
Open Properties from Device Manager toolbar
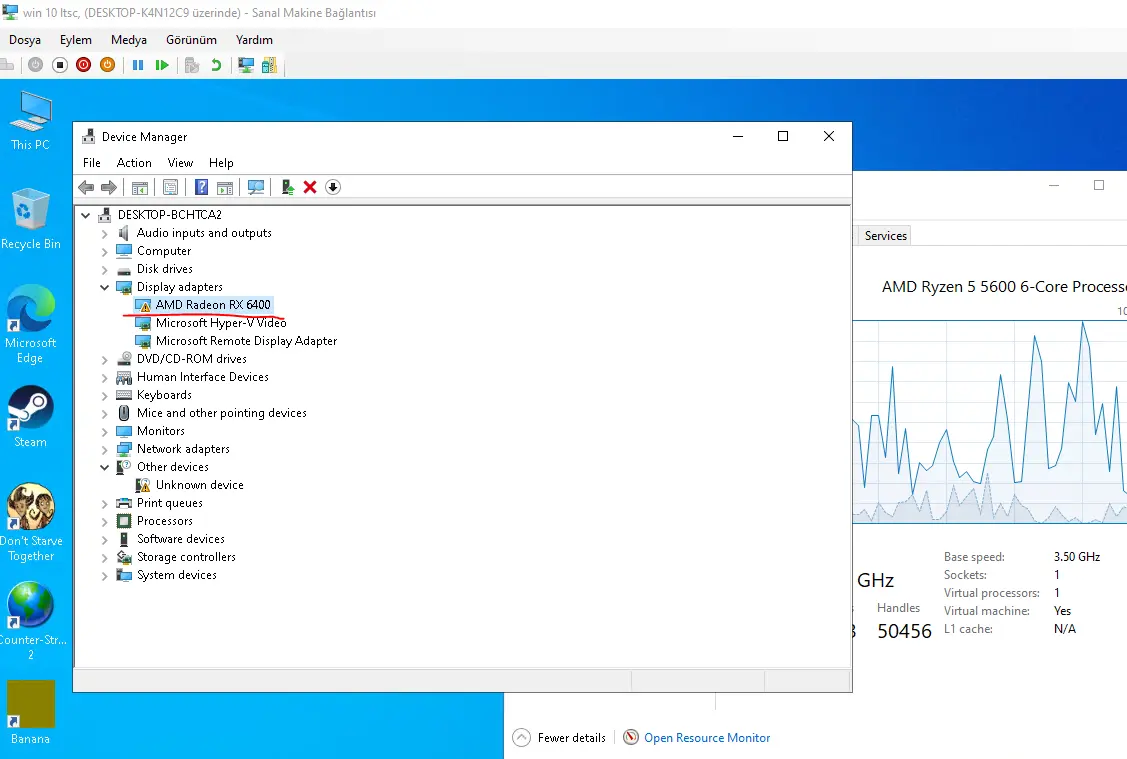coord(170,188)
